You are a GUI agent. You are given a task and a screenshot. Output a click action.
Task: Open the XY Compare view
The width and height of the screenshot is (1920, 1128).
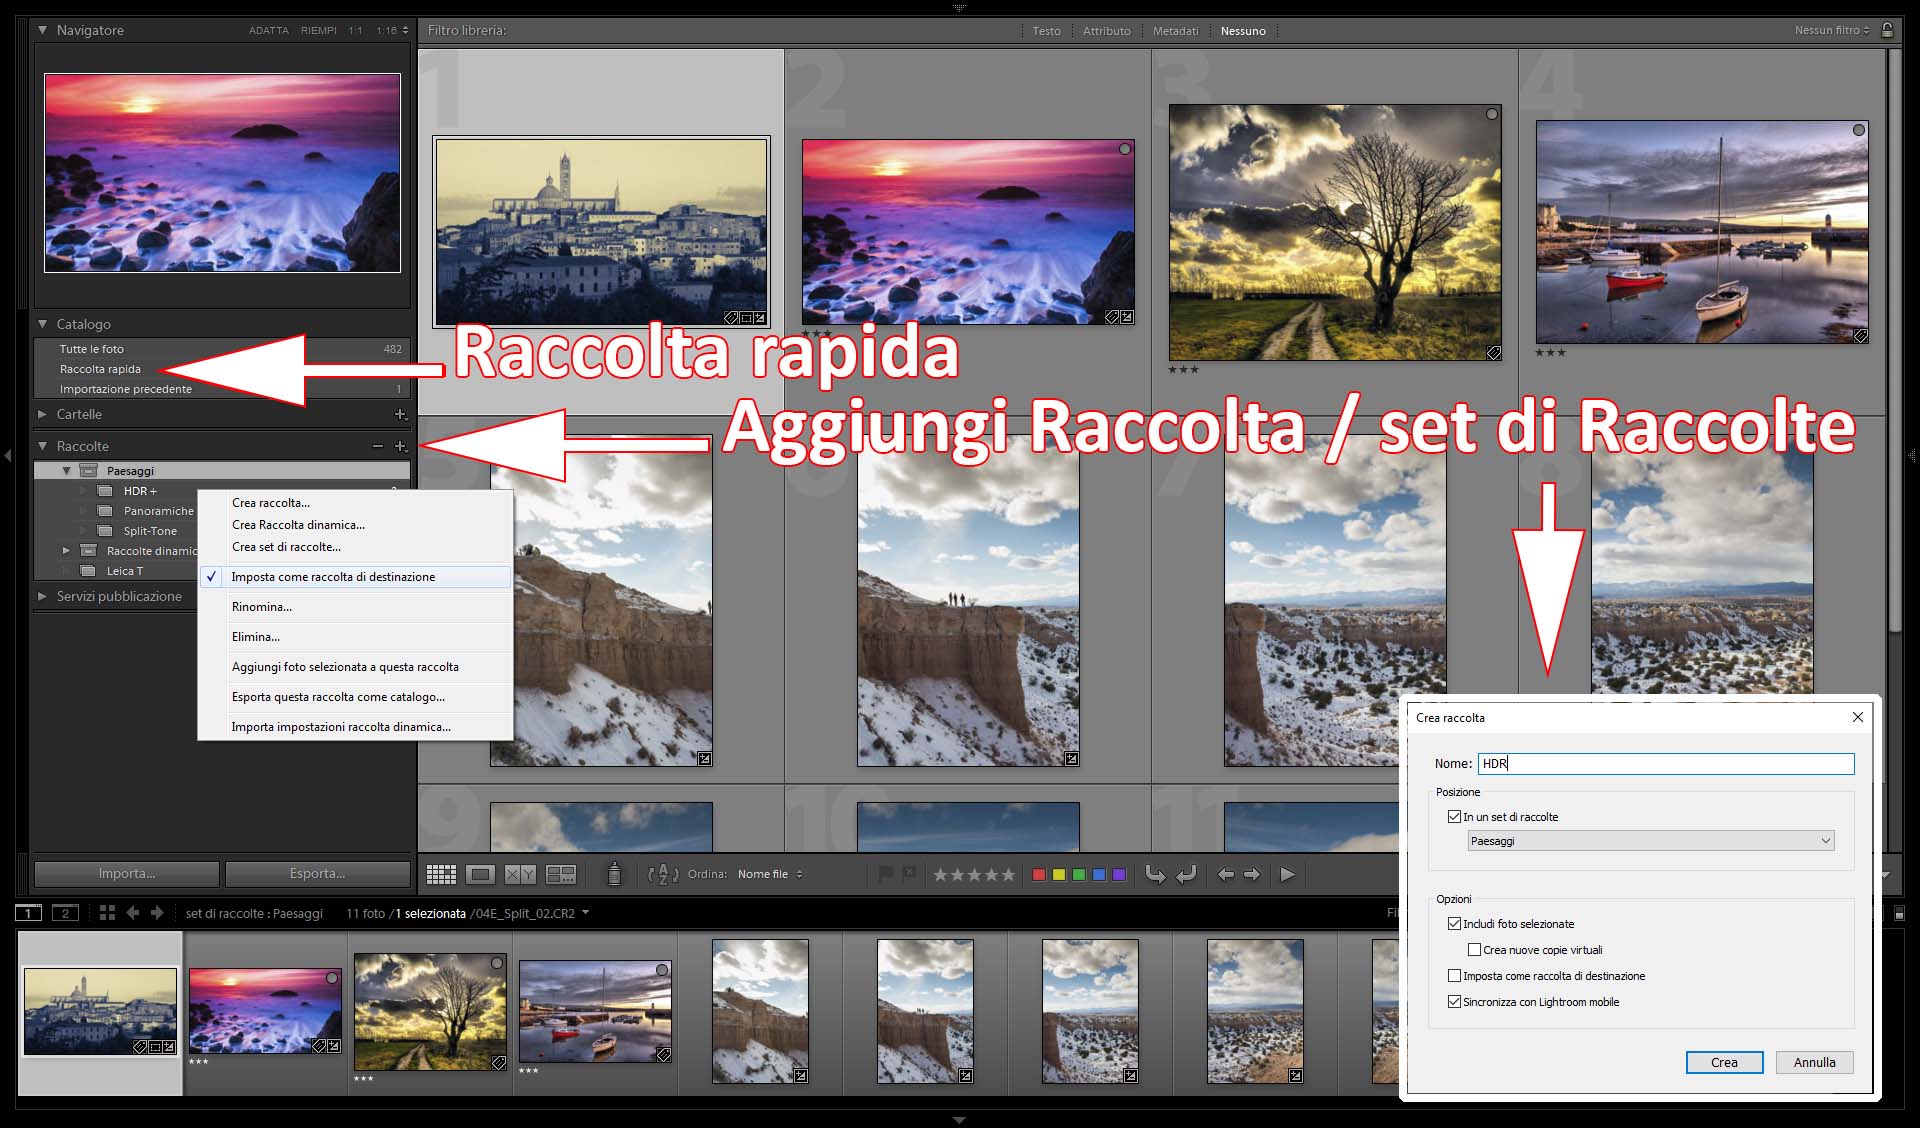pyautogui.click(x=520, y=874)
